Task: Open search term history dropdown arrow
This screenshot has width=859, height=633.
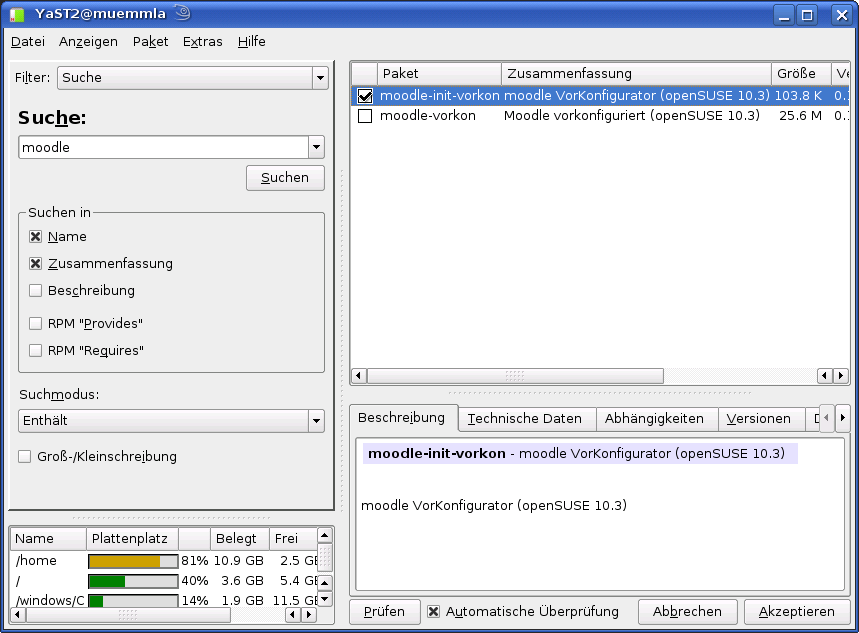Action: click(316, 147)
